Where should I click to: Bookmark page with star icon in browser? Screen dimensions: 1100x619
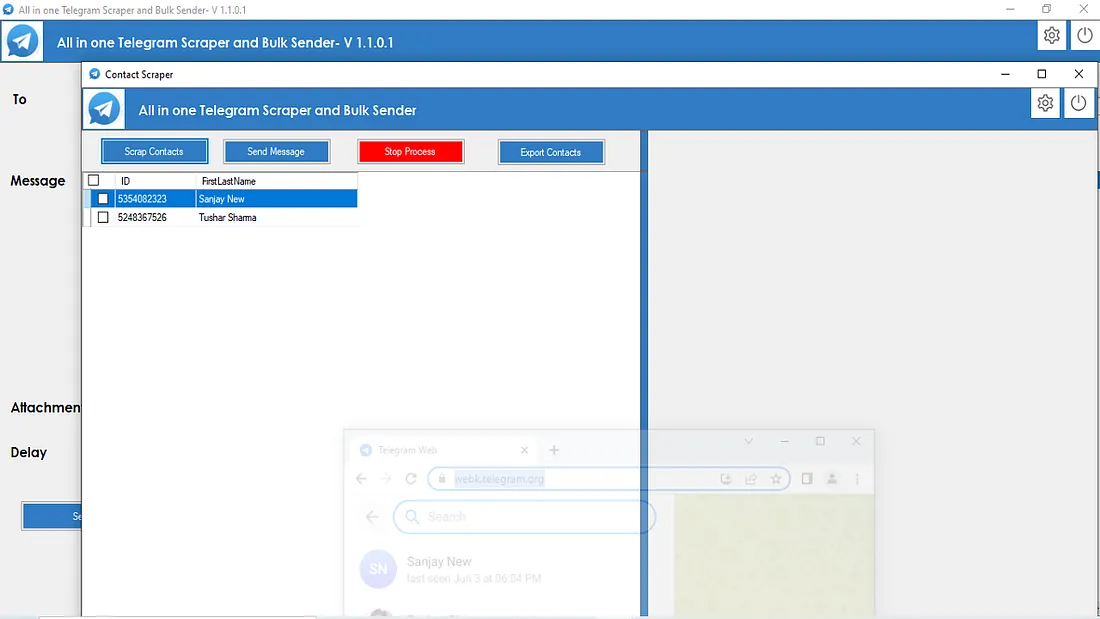tap(776, 479)
